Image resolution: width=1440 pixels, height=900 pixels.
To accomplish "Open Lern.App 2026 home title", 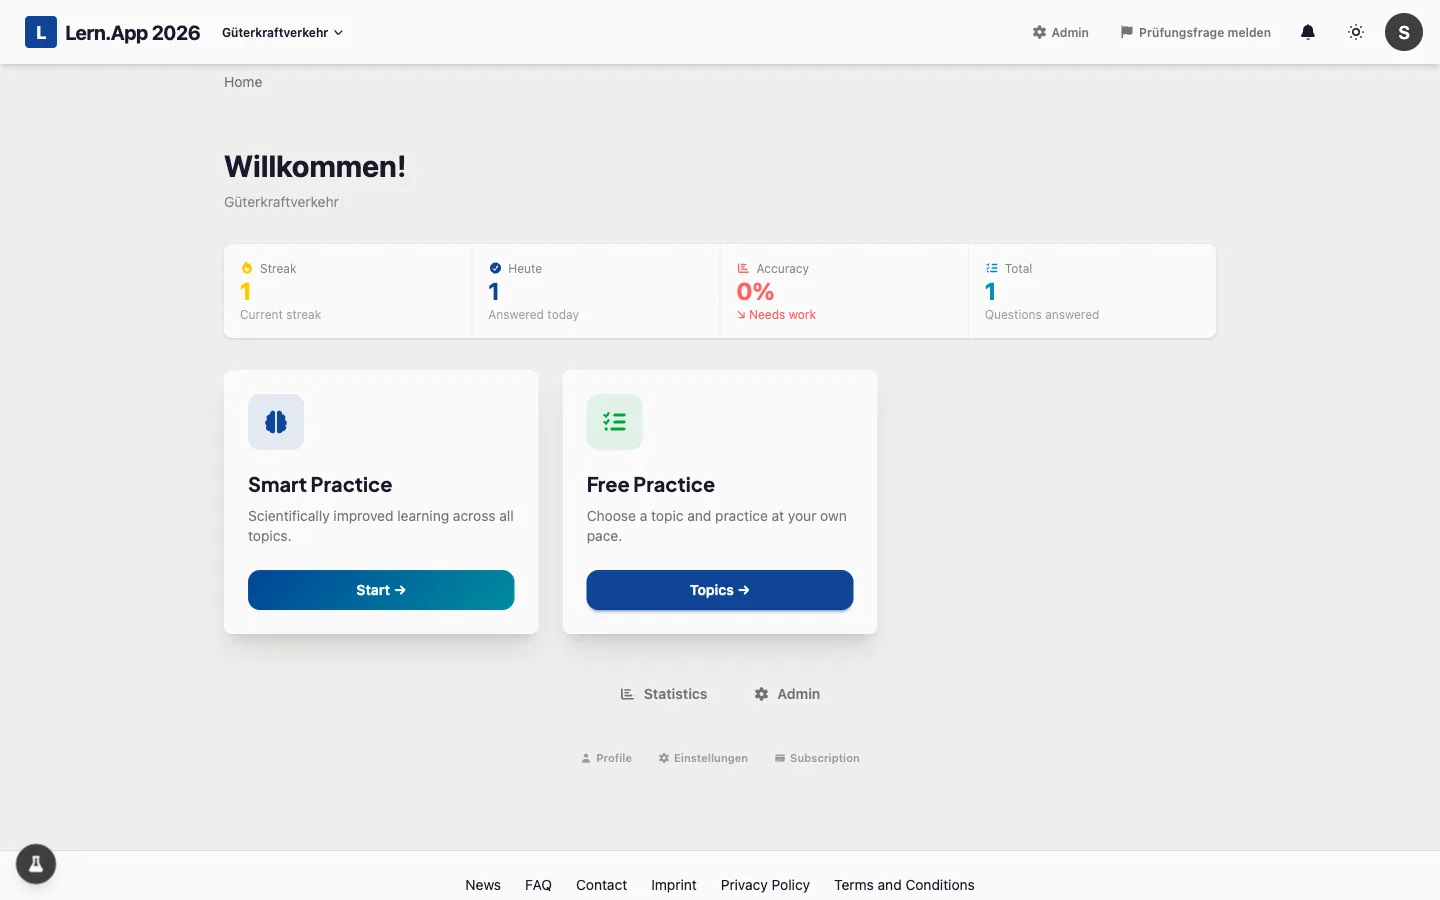I will coord(133,32).
